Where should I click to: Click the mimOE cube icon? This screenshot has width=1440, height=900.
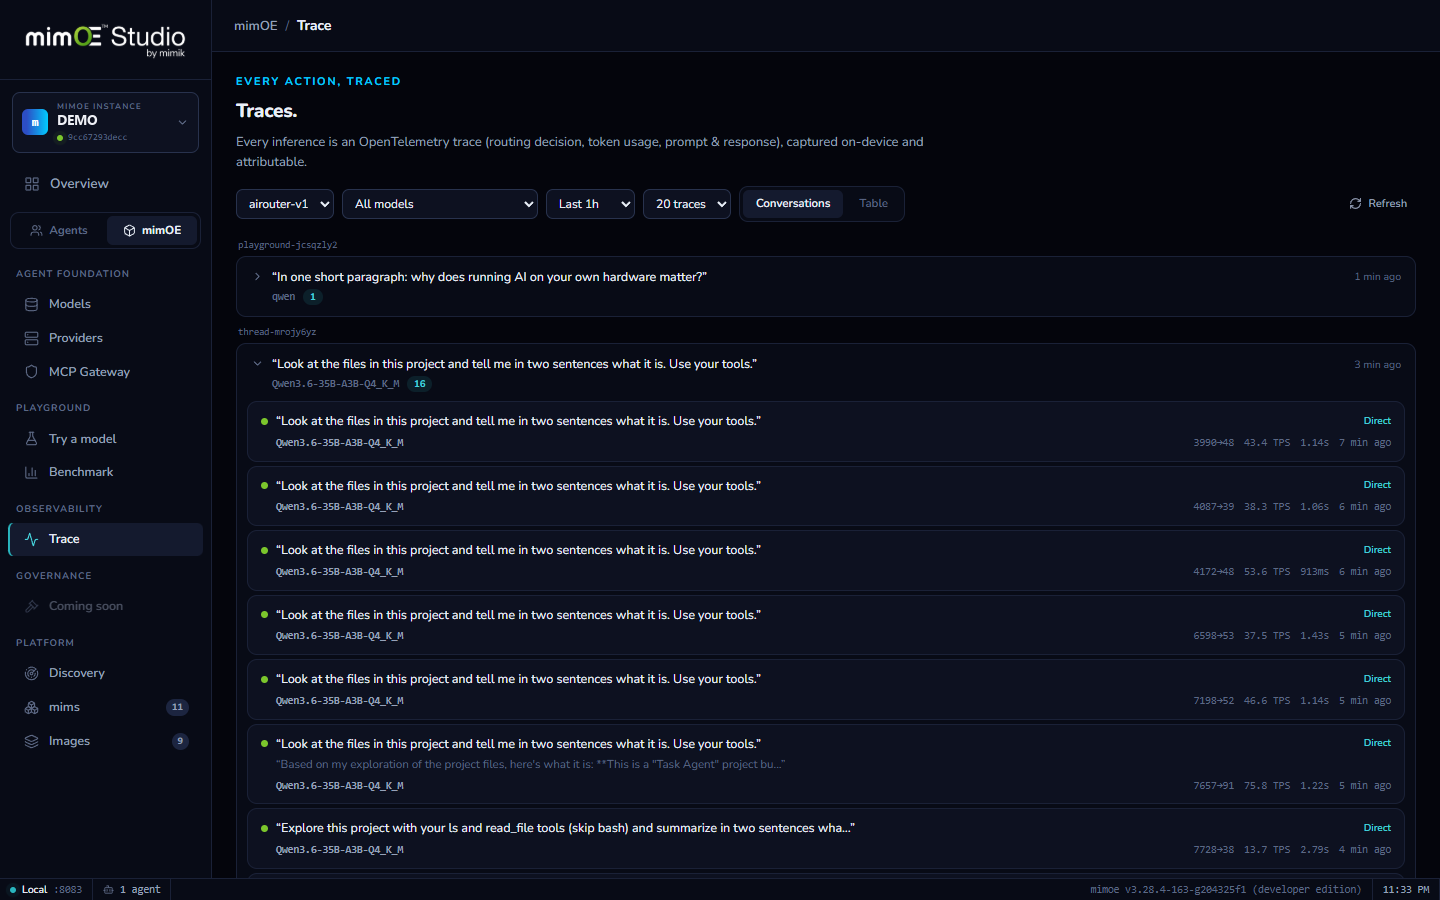[129, 230]
